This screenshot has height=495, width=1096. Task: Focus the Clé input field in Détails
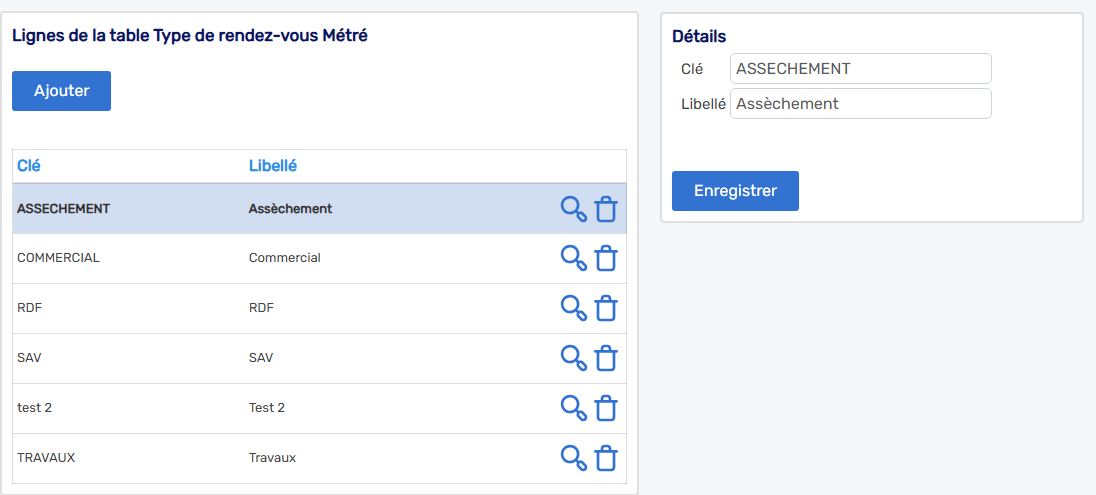[860, 69]
